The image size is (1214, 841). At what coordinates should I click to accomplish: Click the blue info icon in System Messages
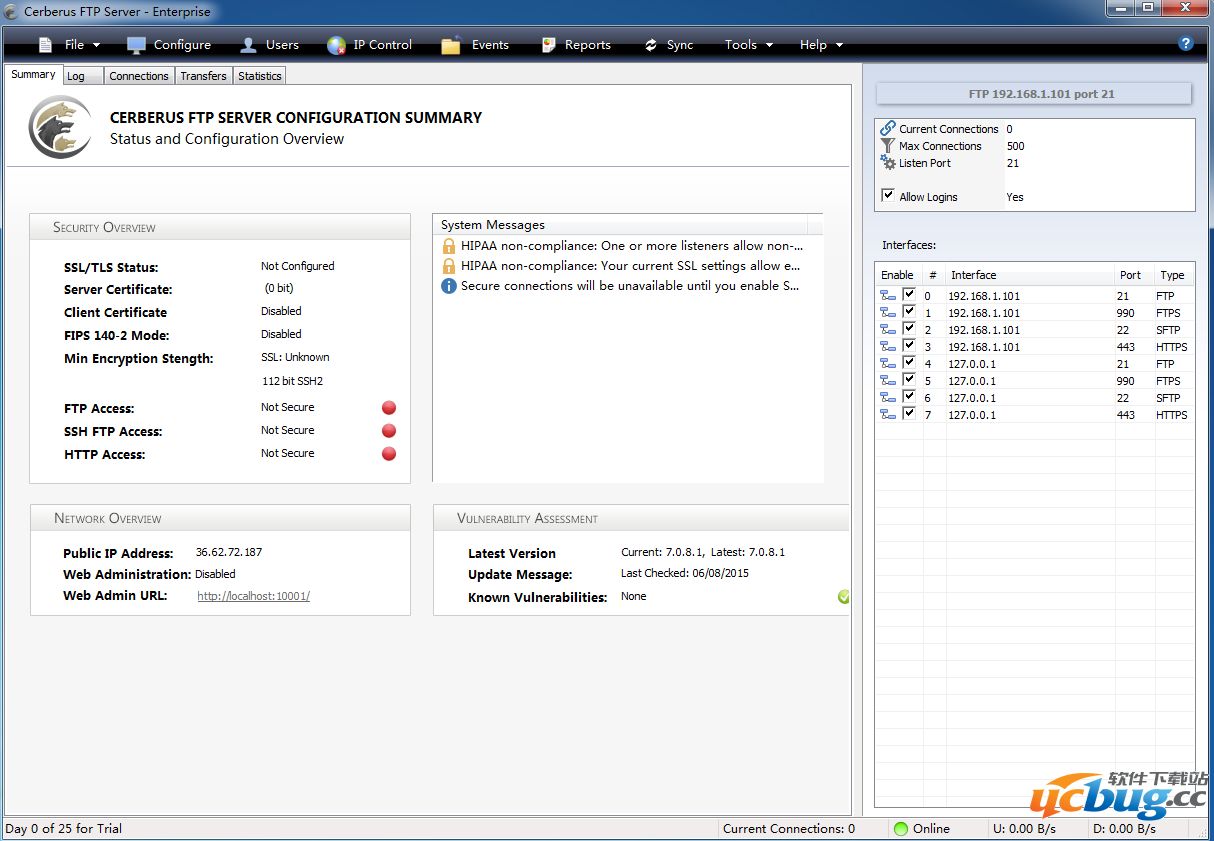coord(449,286)
